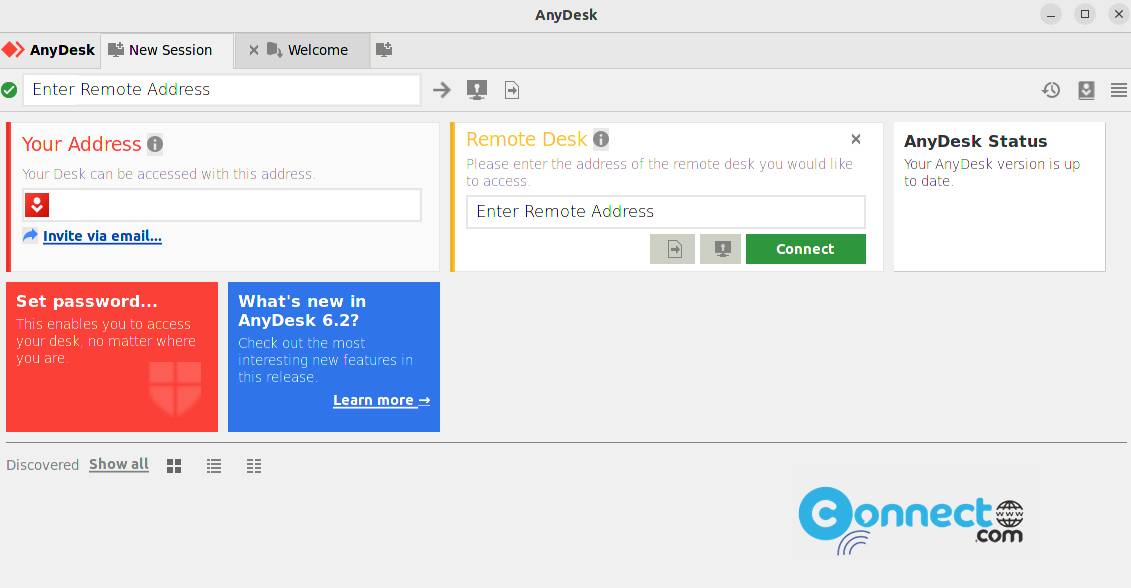Open the main hamburger menu
This screenshot has width=1131, height=588.
tap(1119, 89)
